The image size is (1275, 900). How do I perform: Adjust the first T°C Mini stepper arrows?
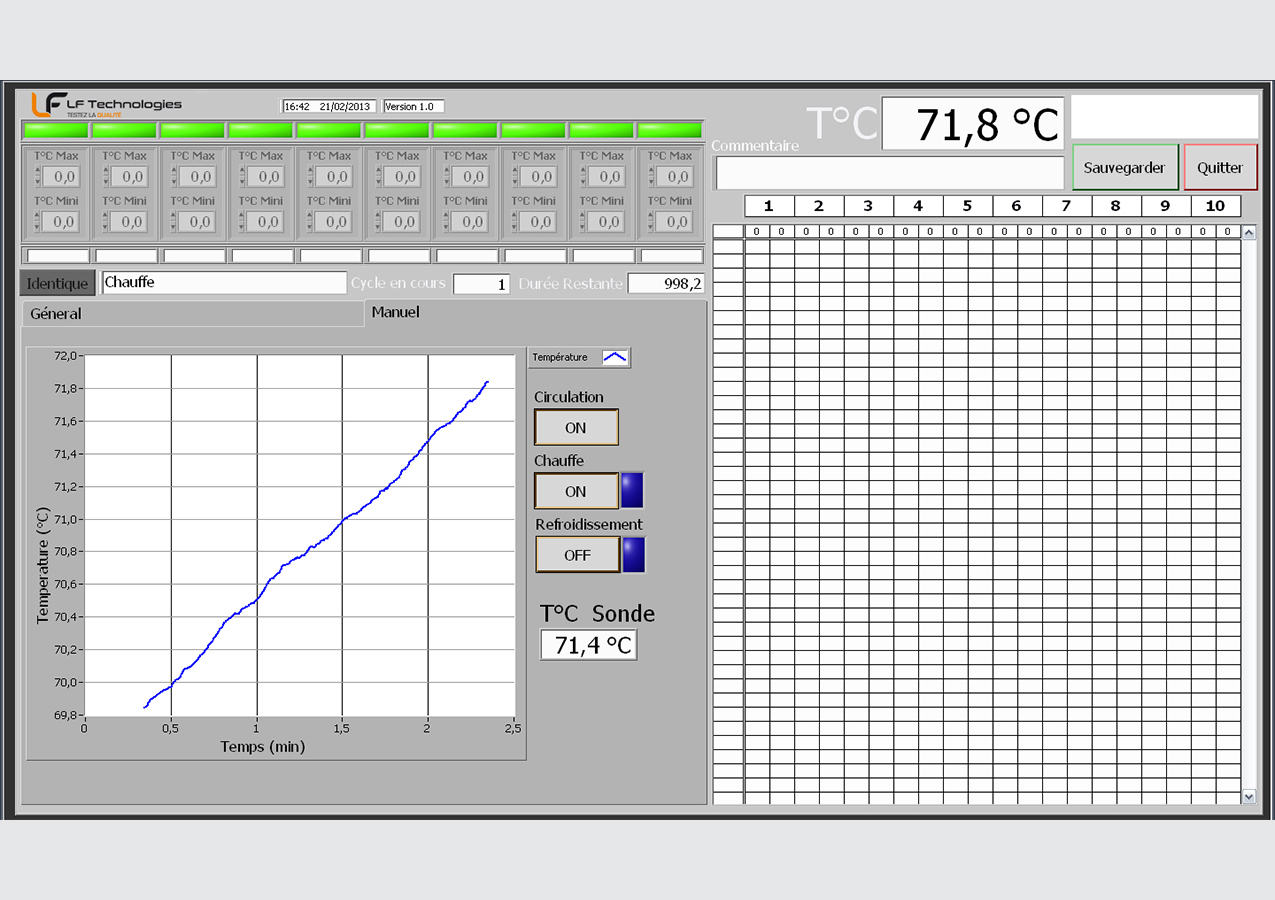pos(38,222)
